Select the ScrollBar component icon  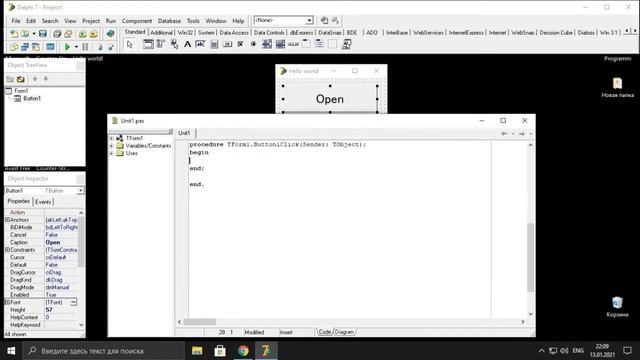tap(293, 44)
